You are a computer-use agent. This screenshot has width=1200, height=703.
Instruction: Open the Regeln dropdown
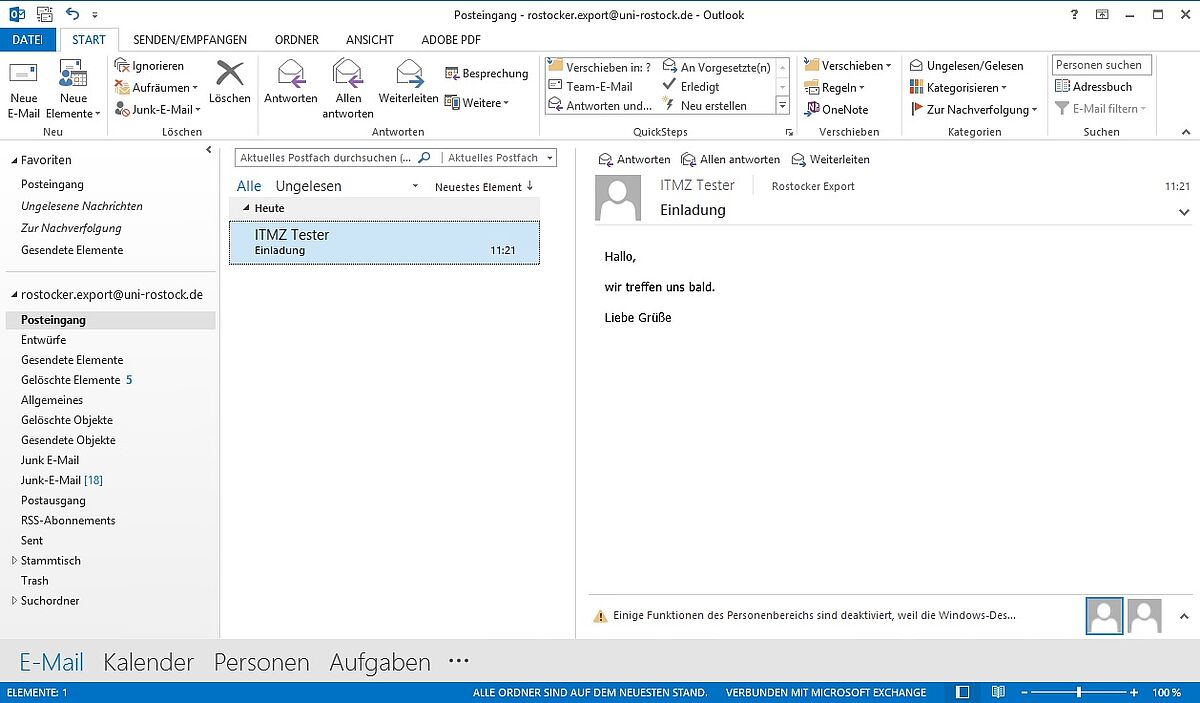[835, 88]
